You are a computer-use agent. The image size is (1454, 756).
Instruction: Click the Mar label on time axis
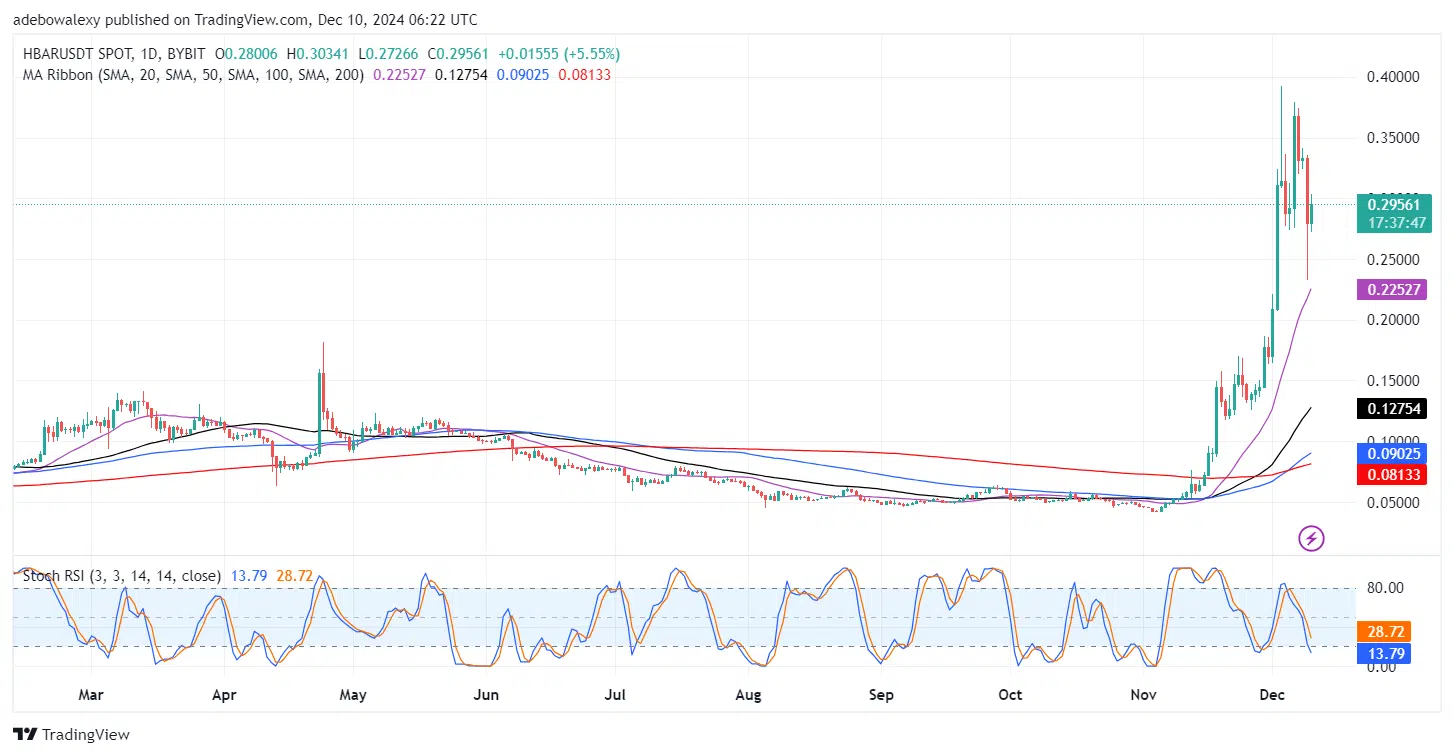(90, 694)
